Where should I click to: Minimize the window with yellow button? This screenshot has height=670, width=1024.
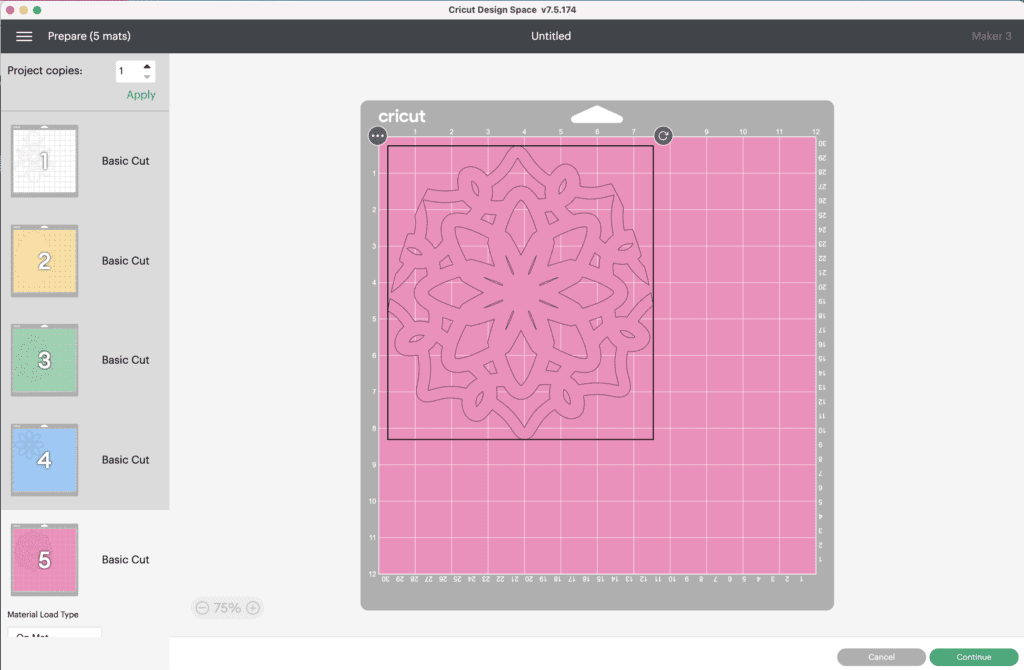pos(24,10)
